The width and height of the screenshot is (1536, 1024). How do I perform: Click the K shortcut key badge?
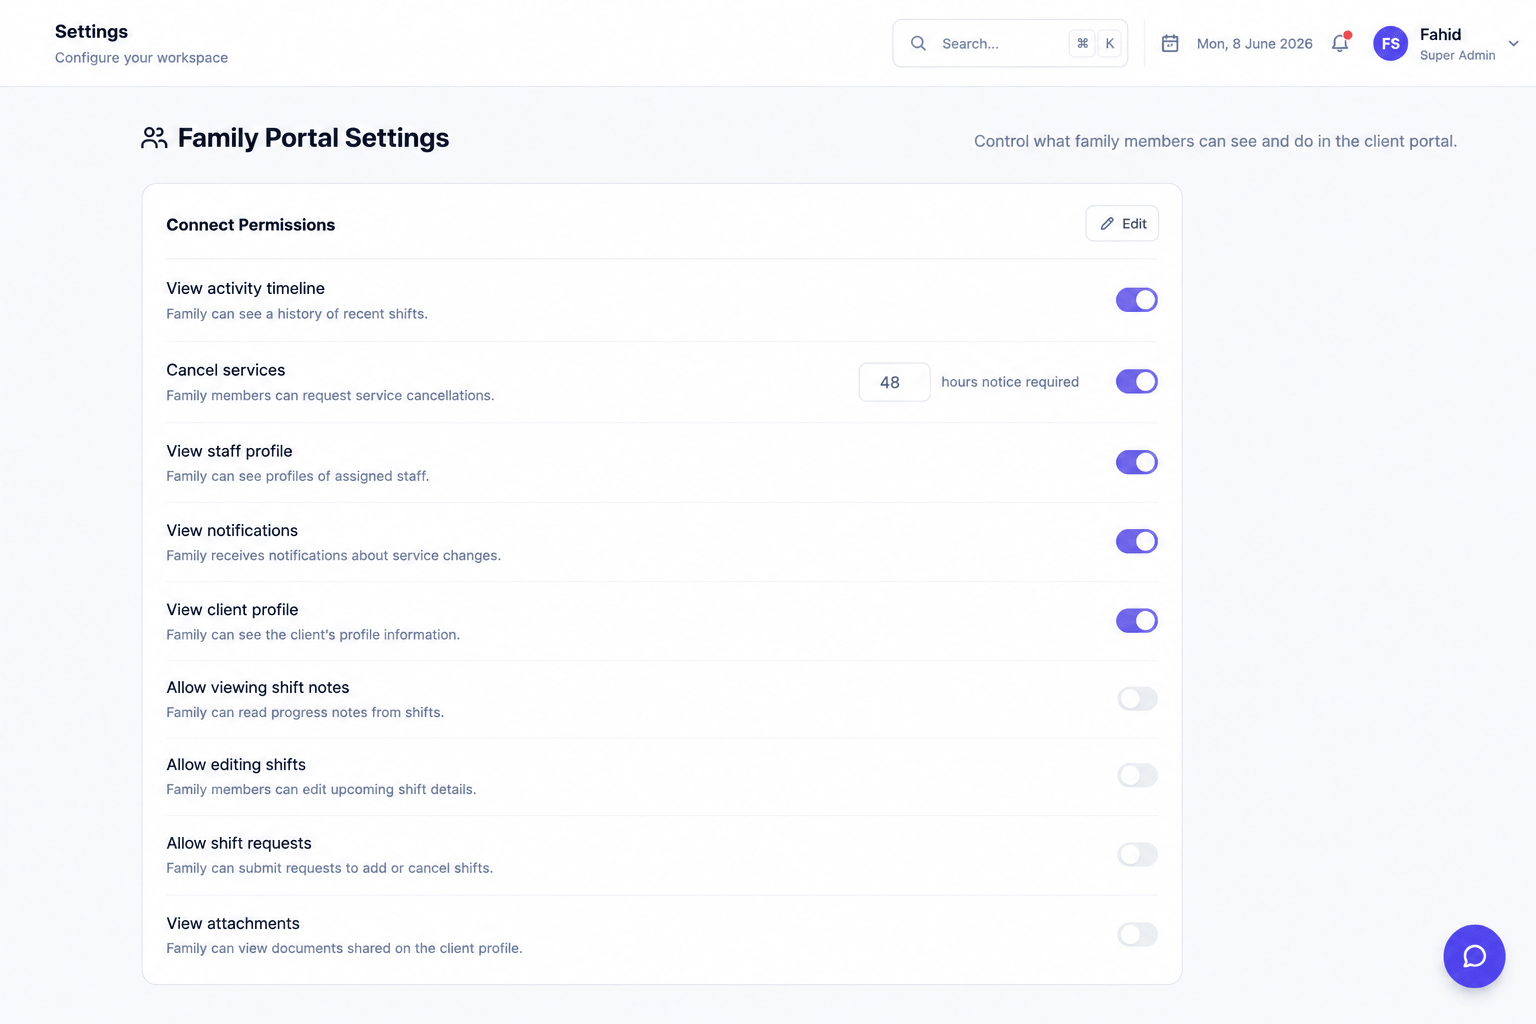click(1110, 43)
